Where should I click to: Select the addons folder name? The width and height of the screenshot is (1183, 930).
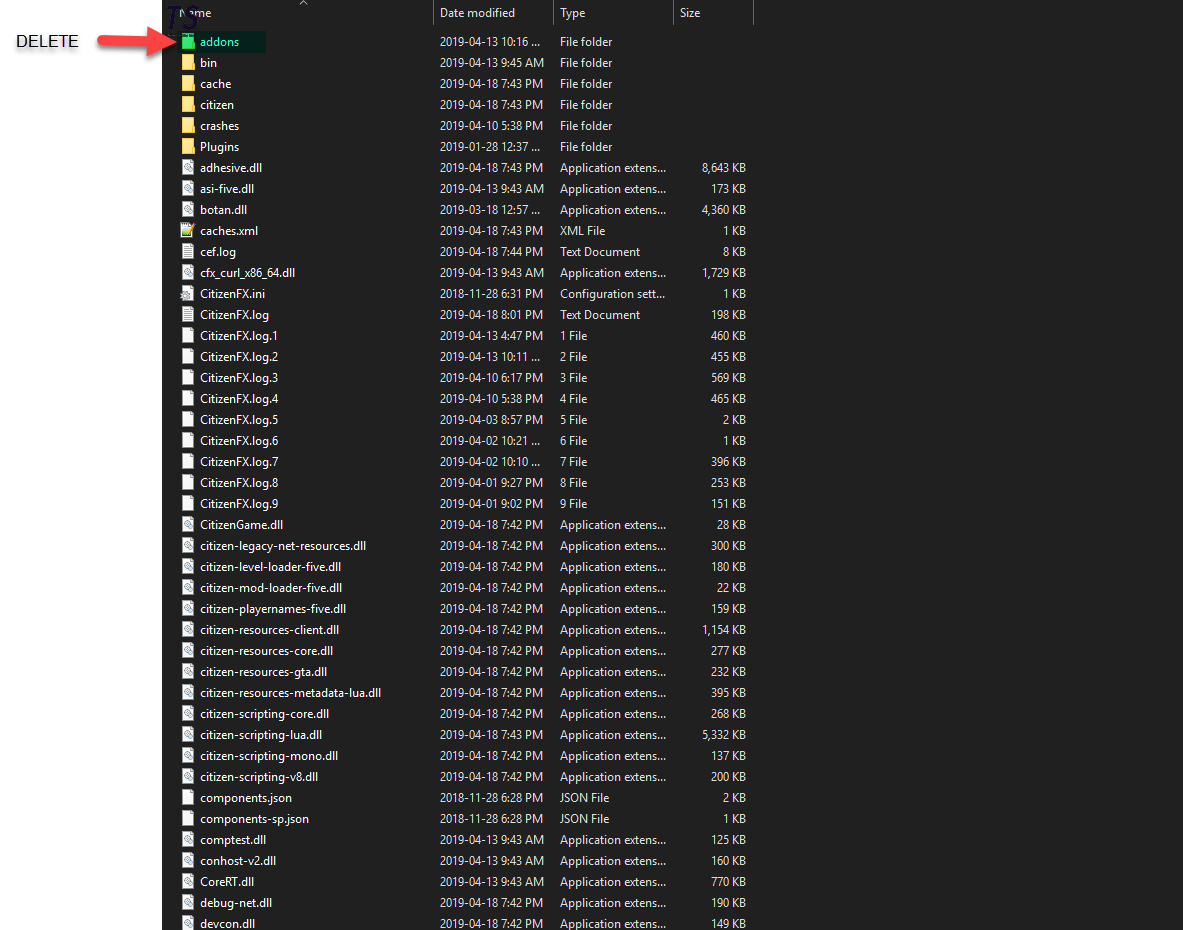coord(220,41)
